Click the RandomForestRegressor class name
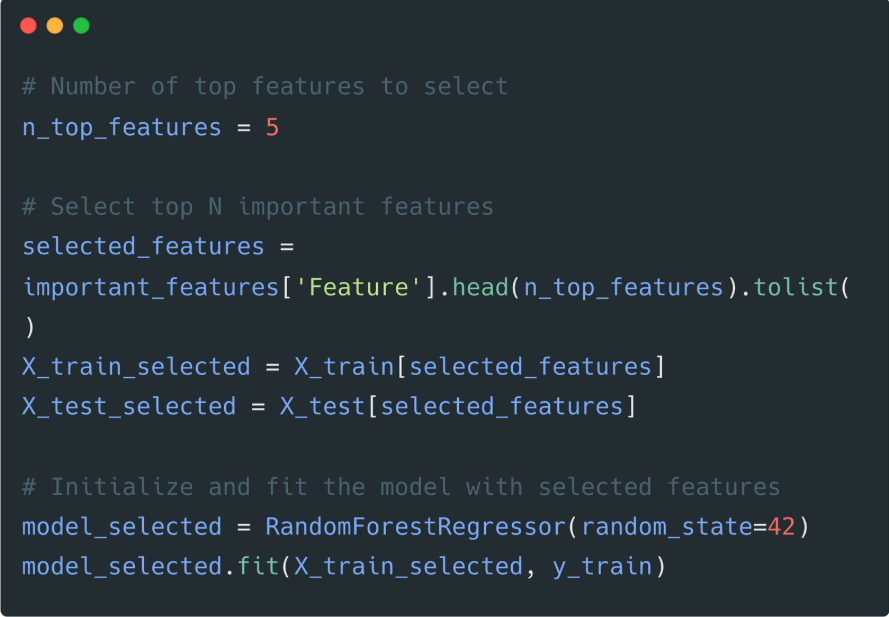 (x=416, y=527)
